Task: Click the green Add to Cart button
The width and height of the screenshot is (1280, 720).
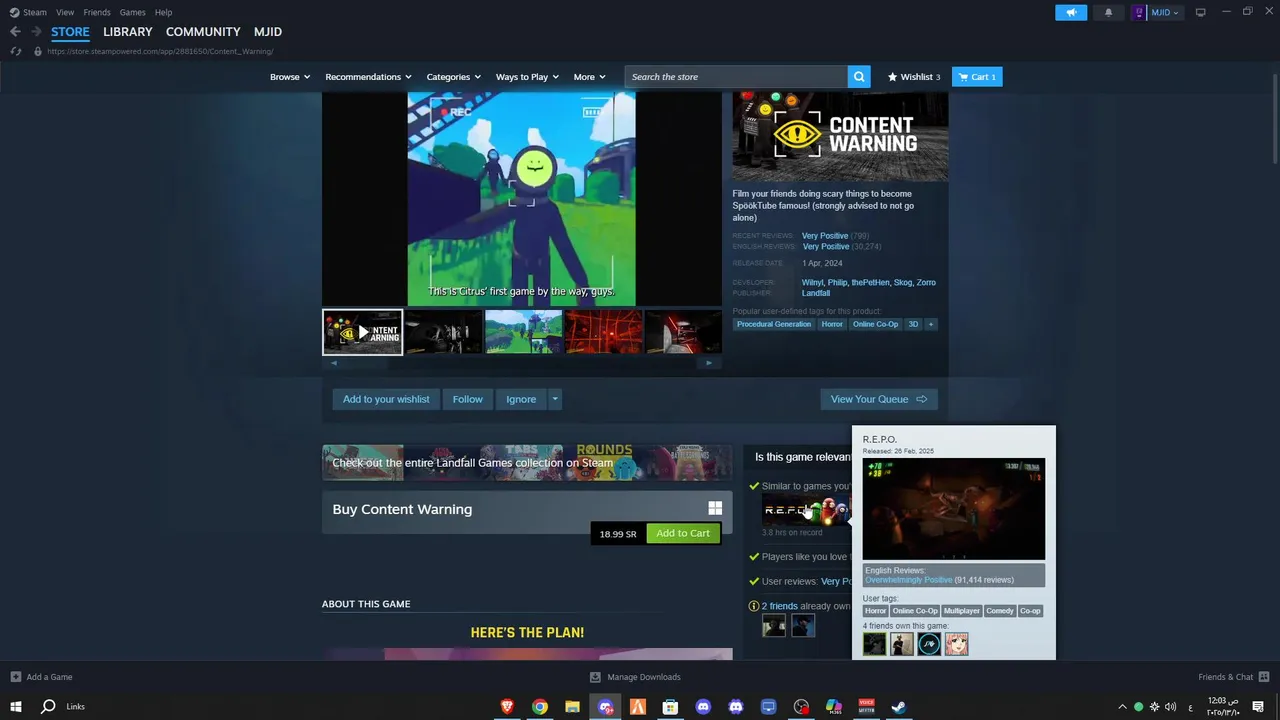Action: pyautogui.click(x=683, y=533)
